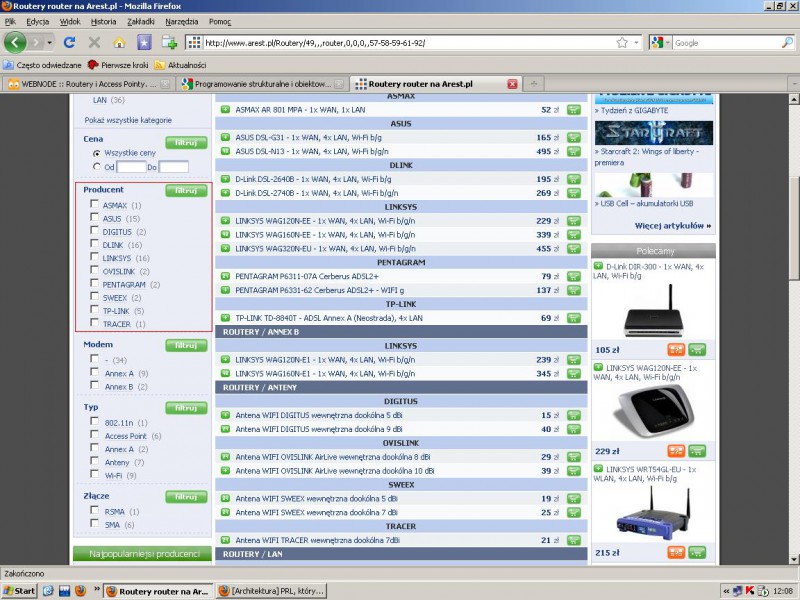Screen dimensions: 800x600
Task: Click the bookmark star in address bar
Action: (621, 42)
